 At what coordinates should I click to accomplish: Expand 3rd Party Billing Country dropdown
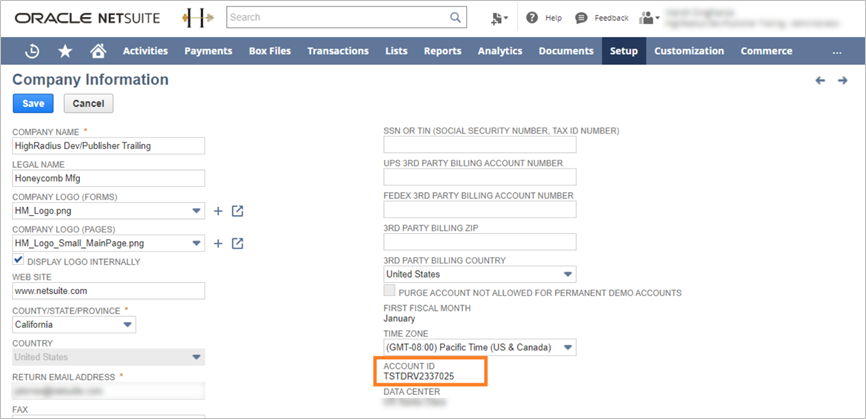[568, 274]
